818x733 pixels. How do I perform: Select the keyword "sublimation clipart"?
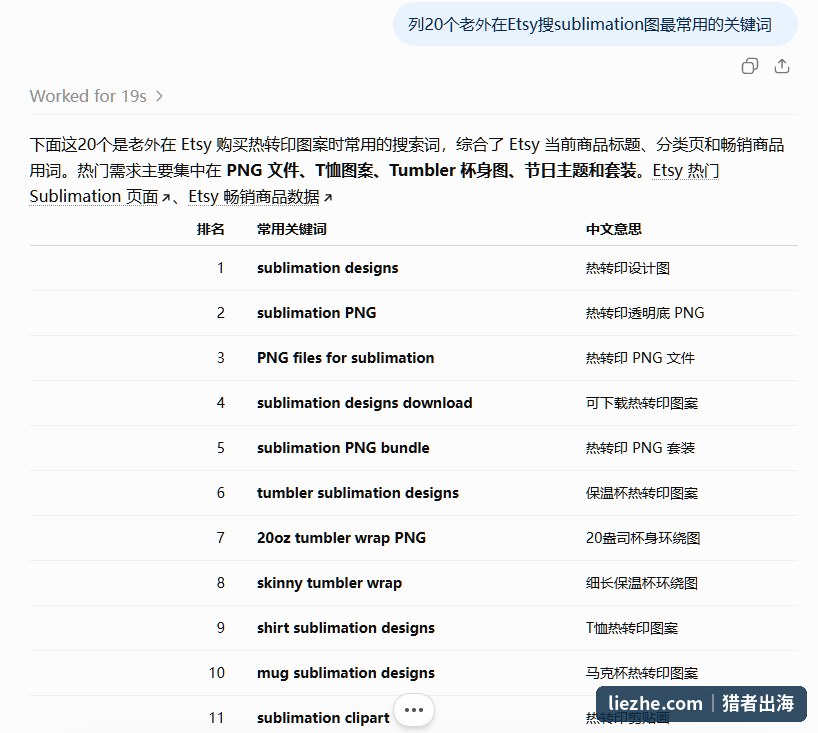(323, 717)
